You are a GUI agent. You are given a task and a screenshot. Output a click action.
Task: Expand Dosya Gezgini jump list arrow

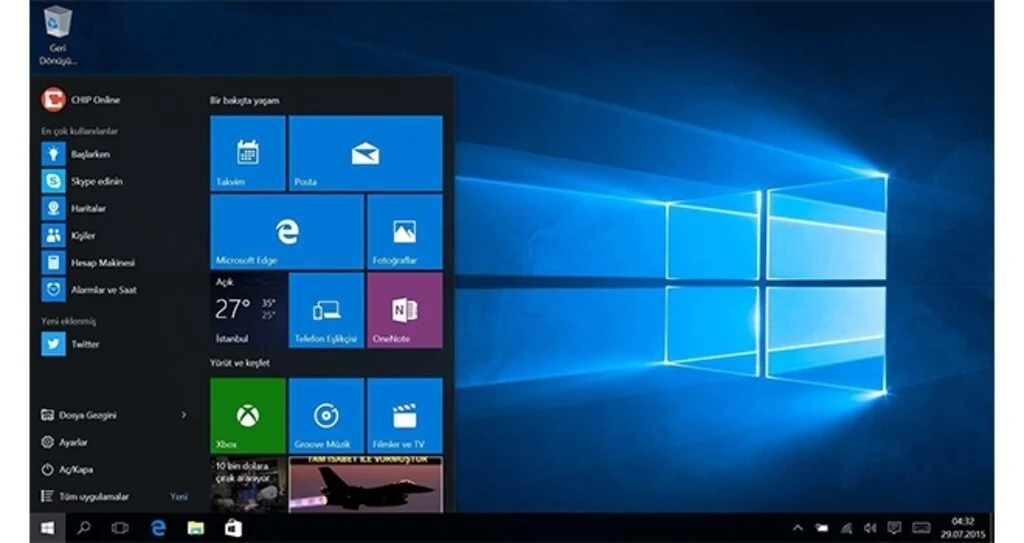point(184,415)
